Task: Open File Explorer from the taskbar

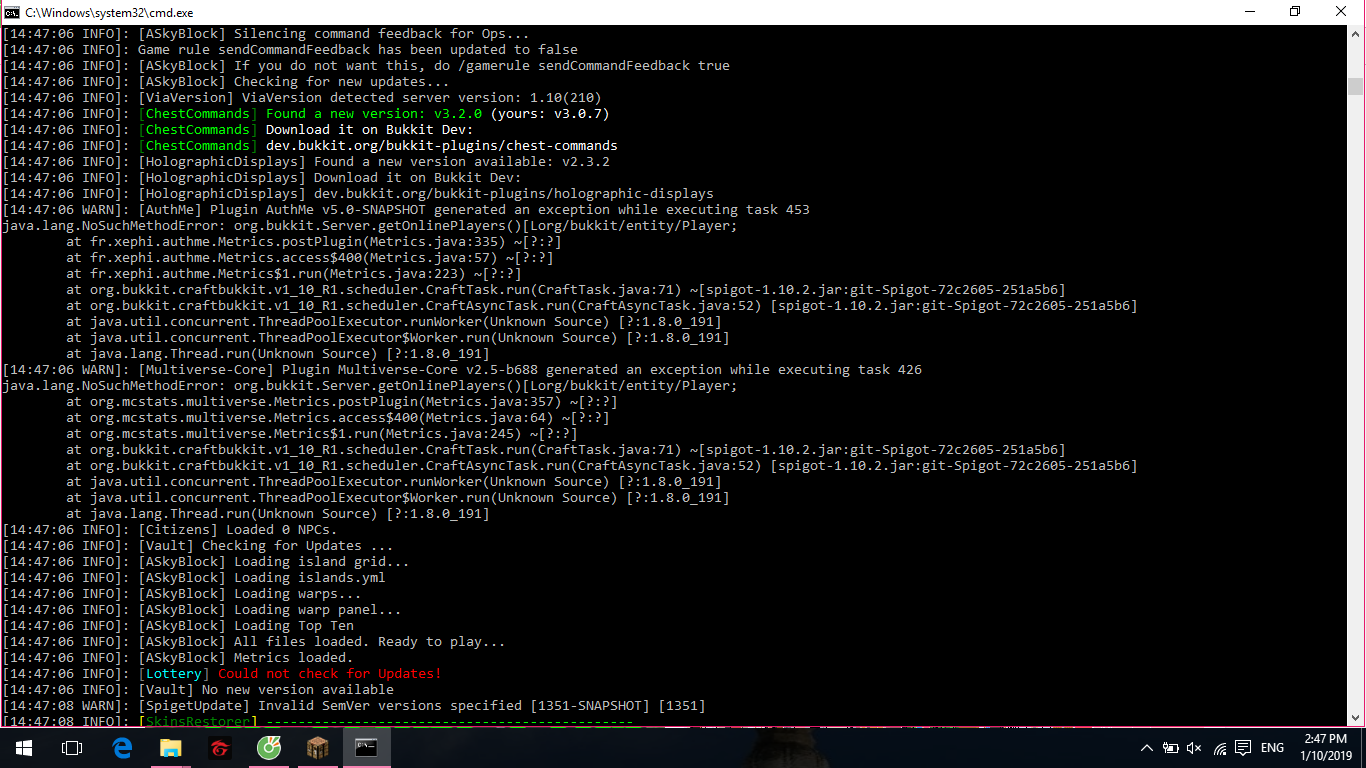Action: point(172,748)
